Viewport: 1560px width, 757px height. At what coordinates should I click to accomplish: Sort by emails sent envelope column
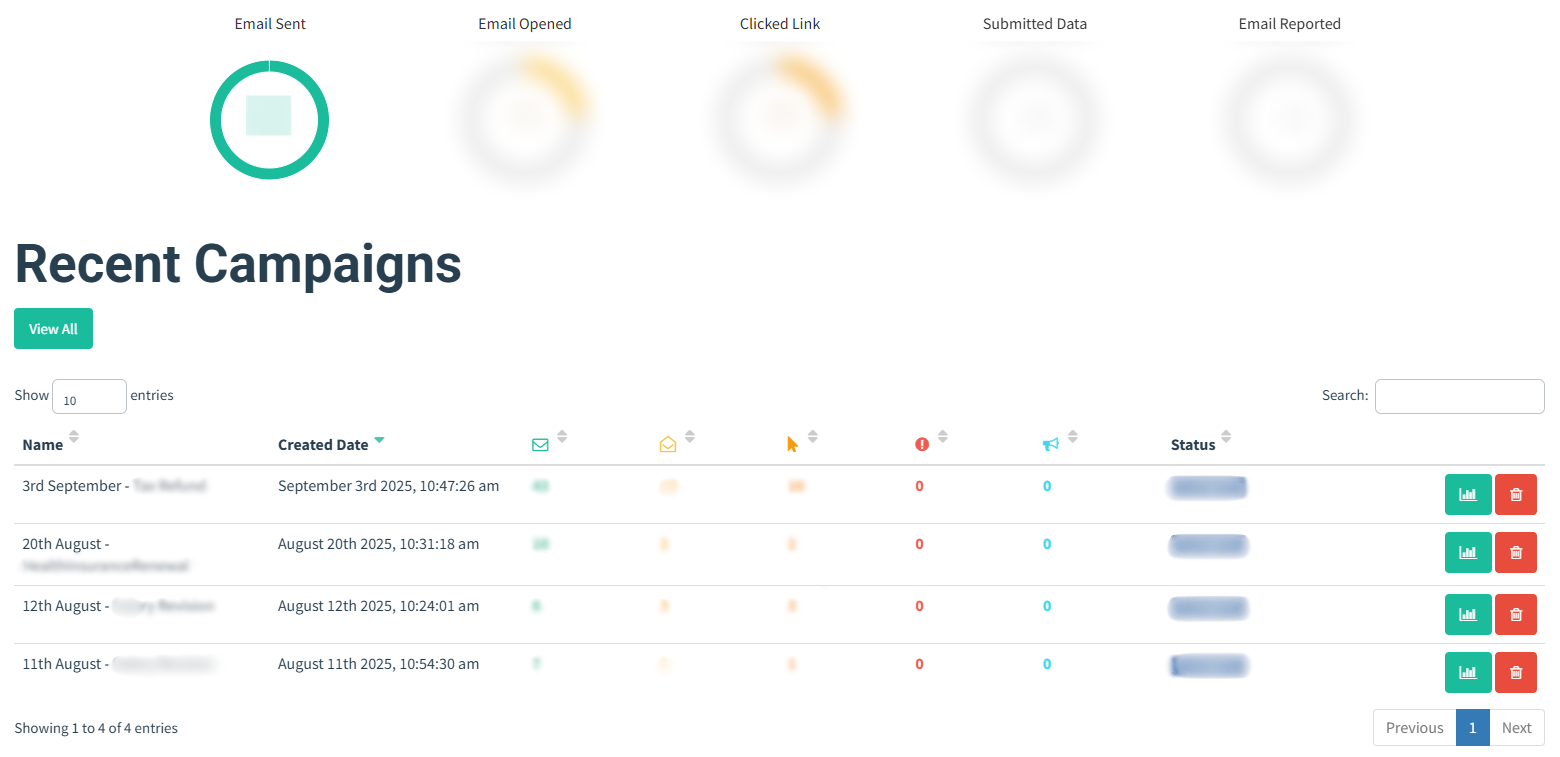click(541, 445)
